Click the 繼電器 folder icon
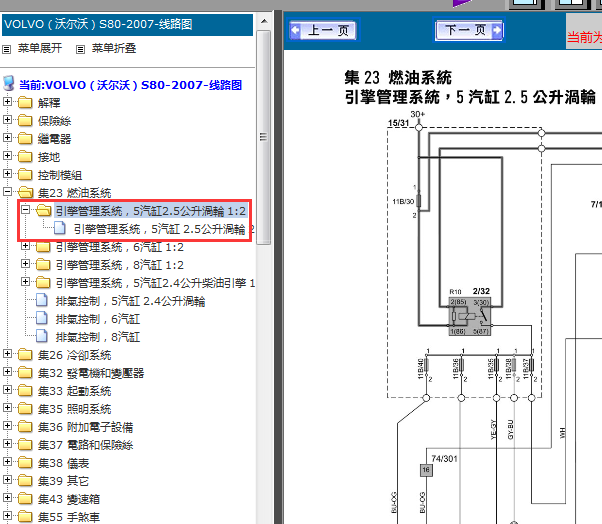 [x=25, y=139]
